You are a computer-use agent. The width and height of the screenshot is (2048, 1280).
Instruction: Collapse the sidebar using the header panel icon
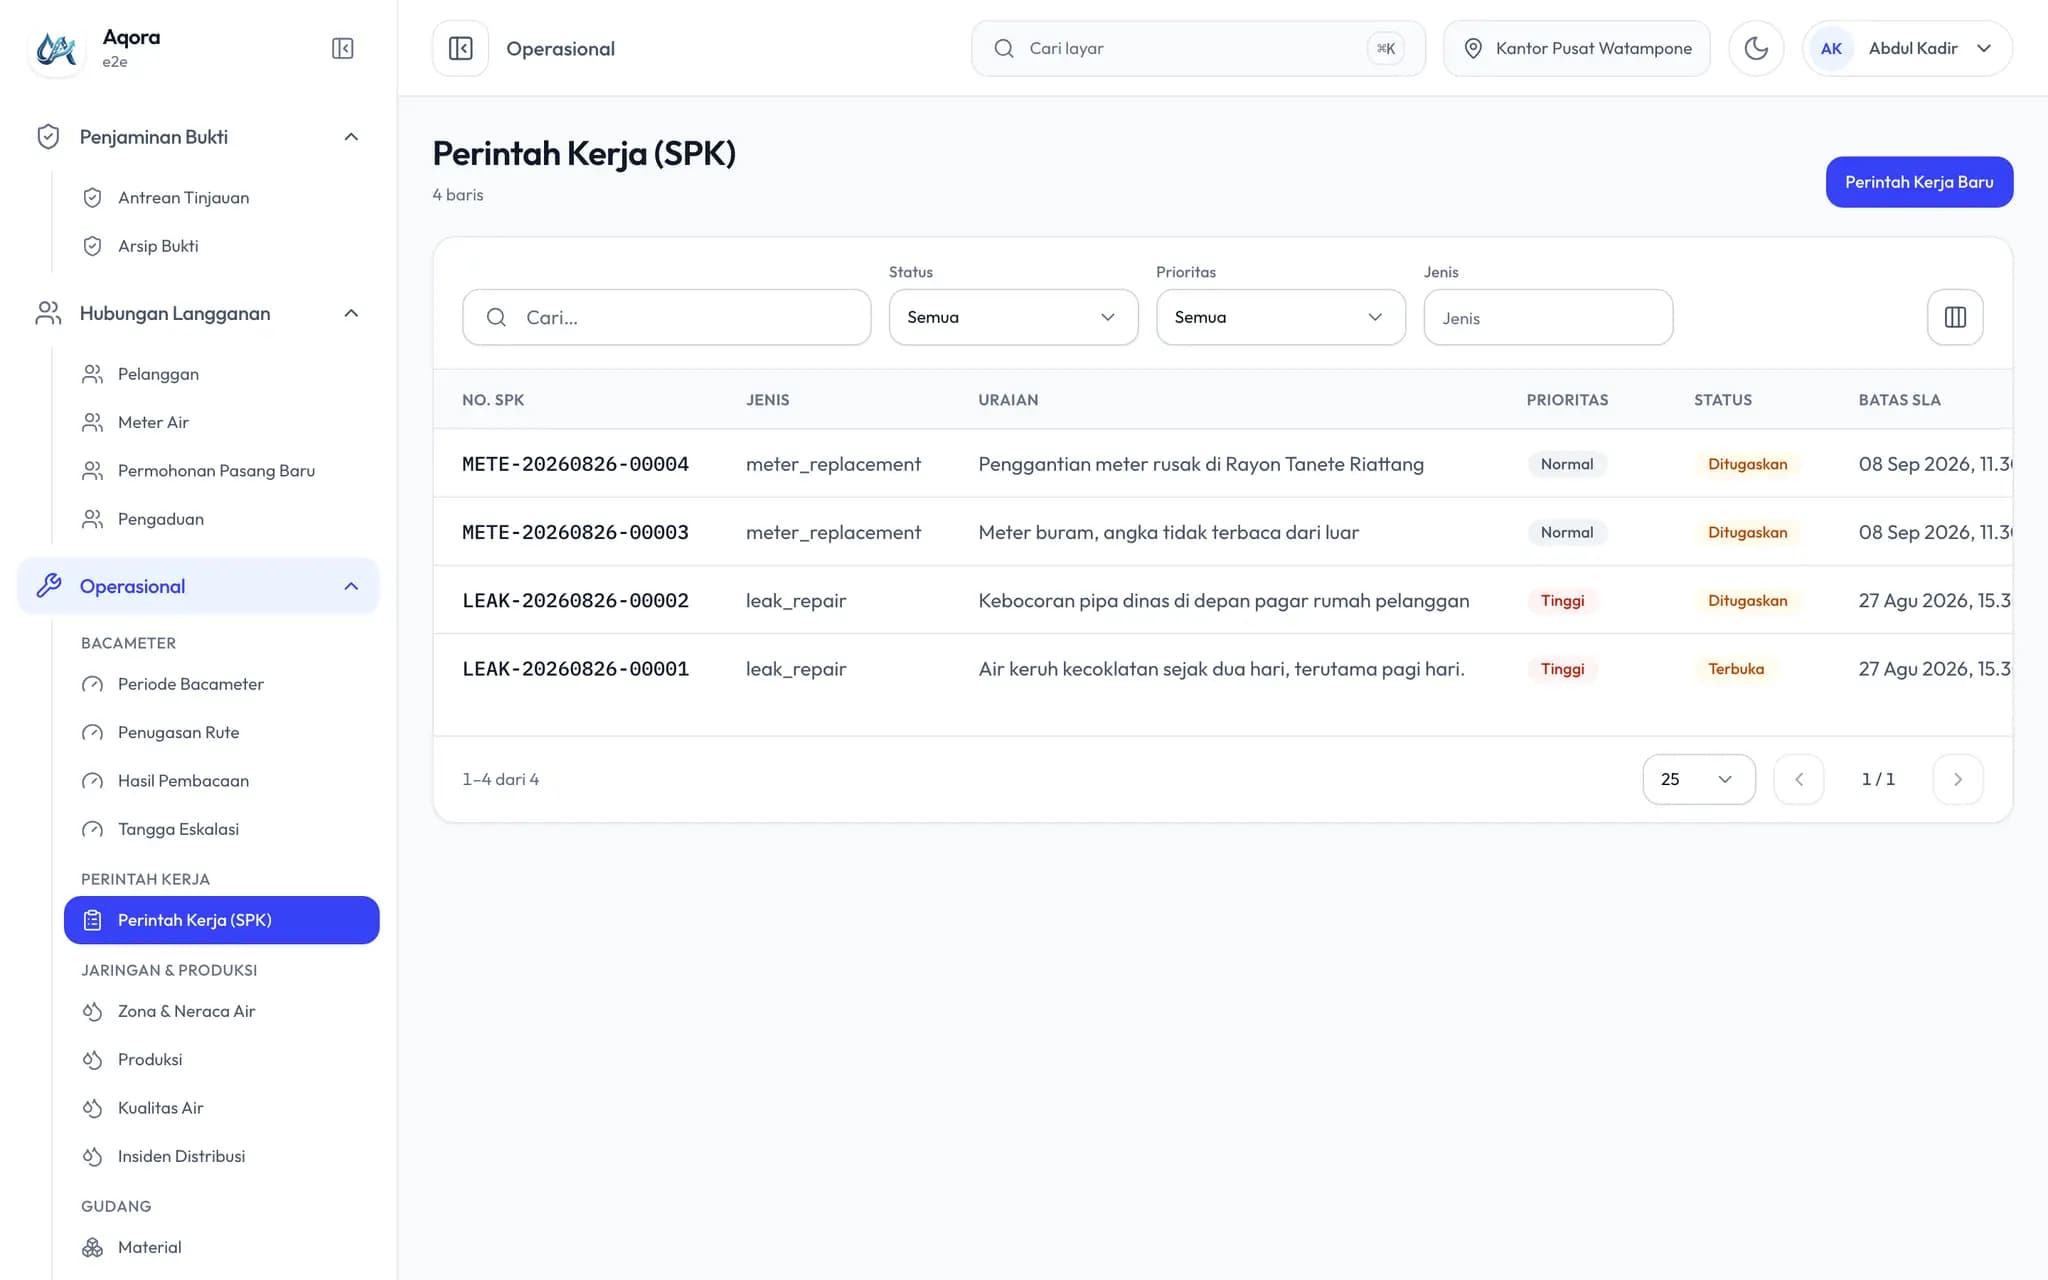tap(342, 48)
